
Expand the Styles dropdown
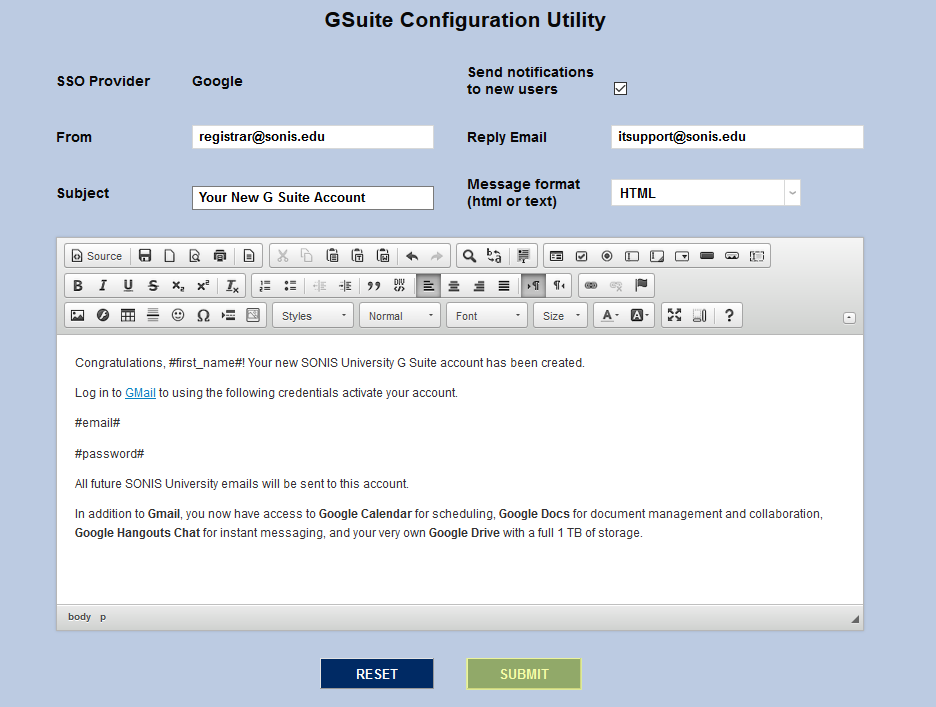point(314,316)
